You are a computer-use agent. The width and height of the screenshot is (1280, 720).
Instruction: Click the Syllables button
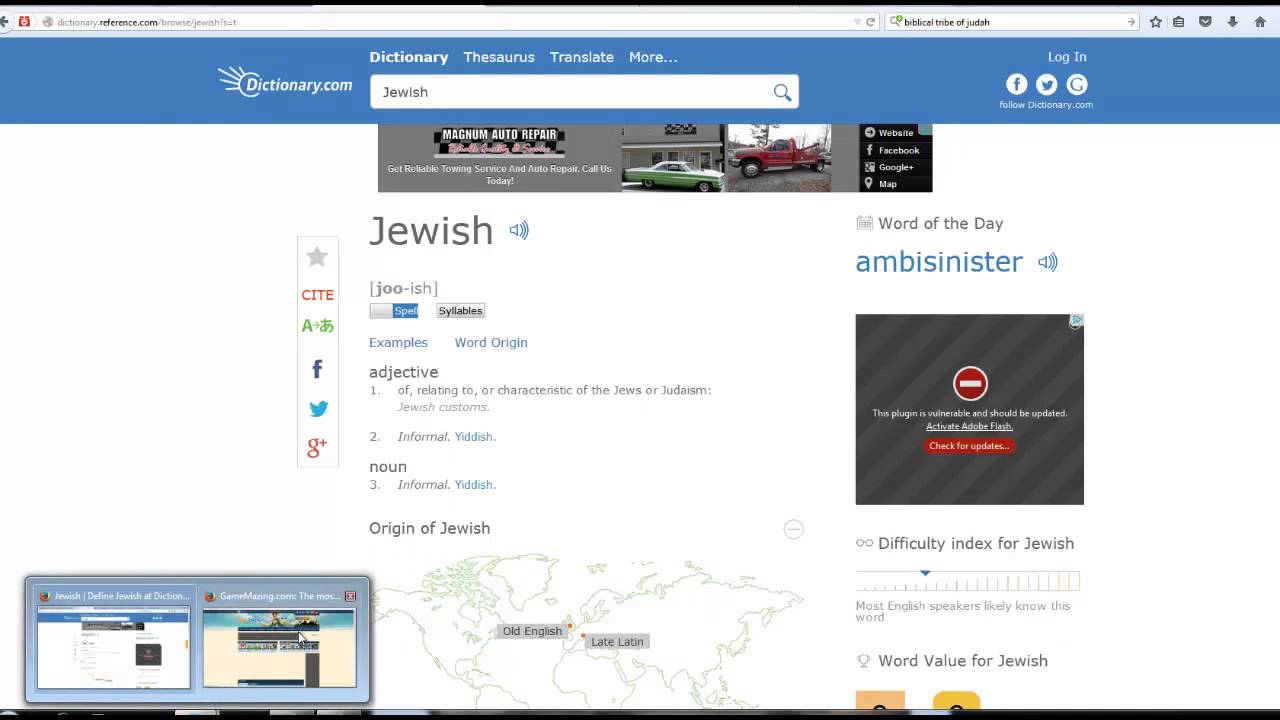pyautogui.click(x=461, y=311)
